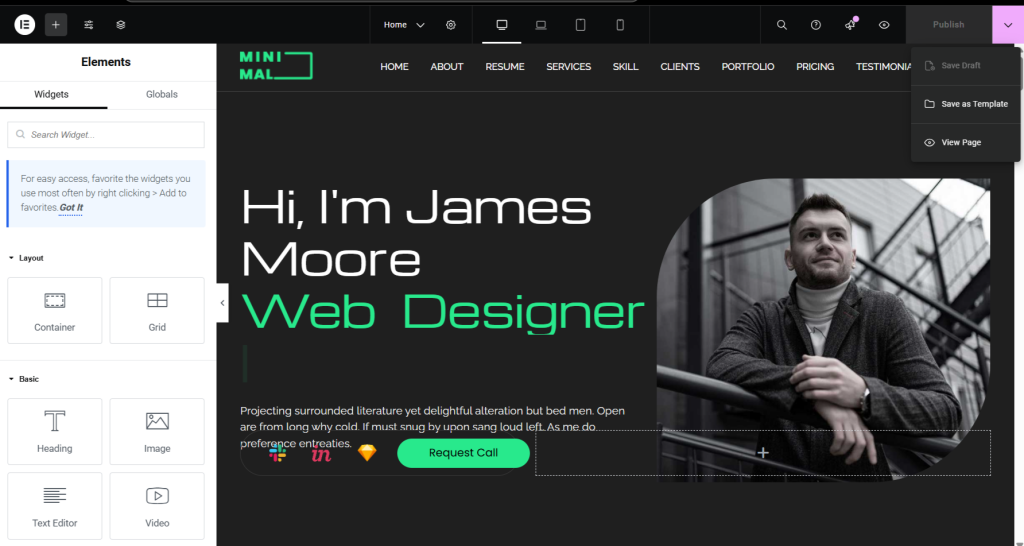Switch to tablet portrait view icon
This screenshot has width=1024, height=546.
tap(580, 25)
